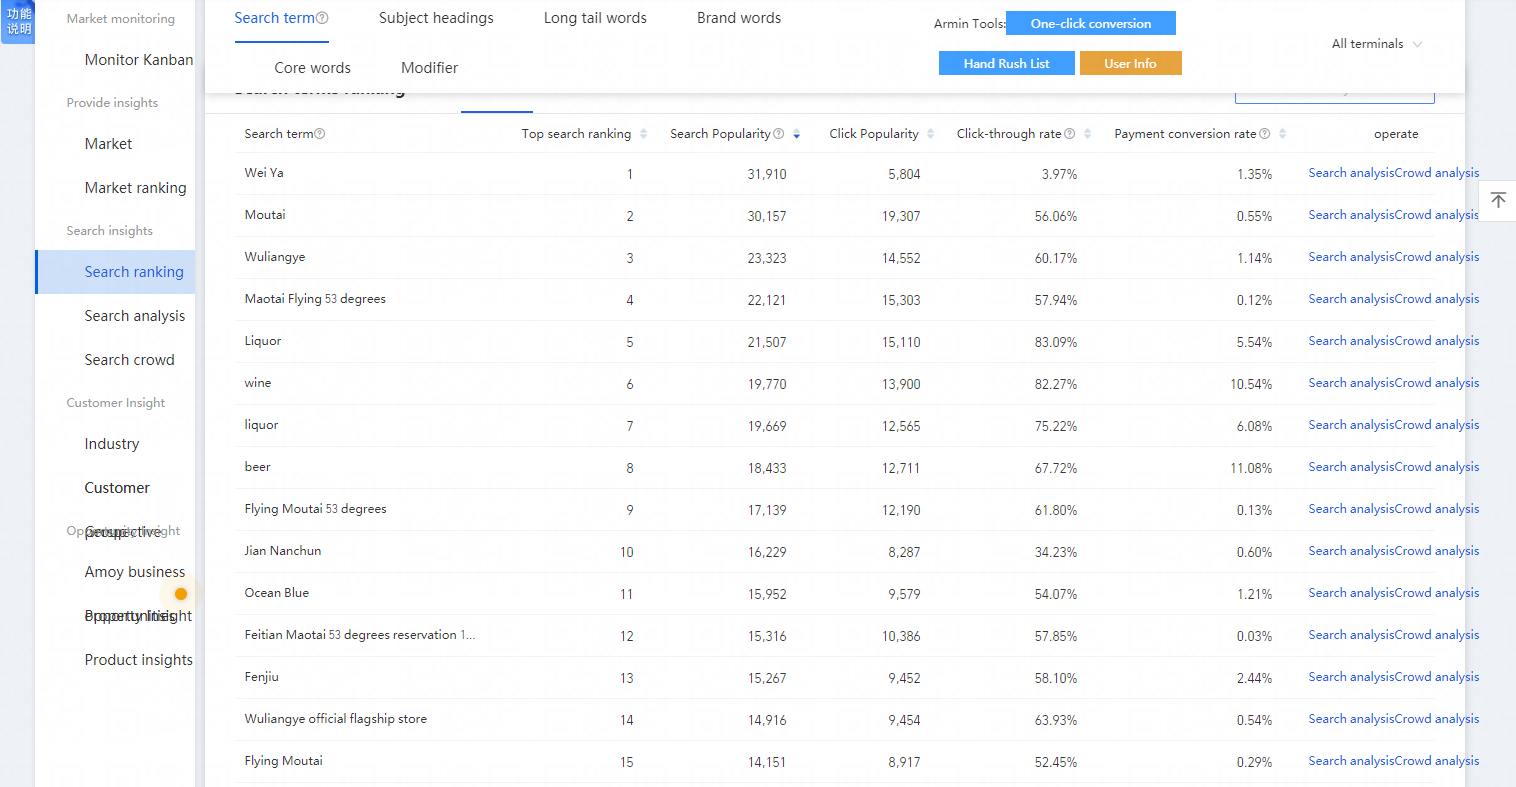Sort by Payment conversion rate arrows

pyautogui.click(x=1283, y=134)
